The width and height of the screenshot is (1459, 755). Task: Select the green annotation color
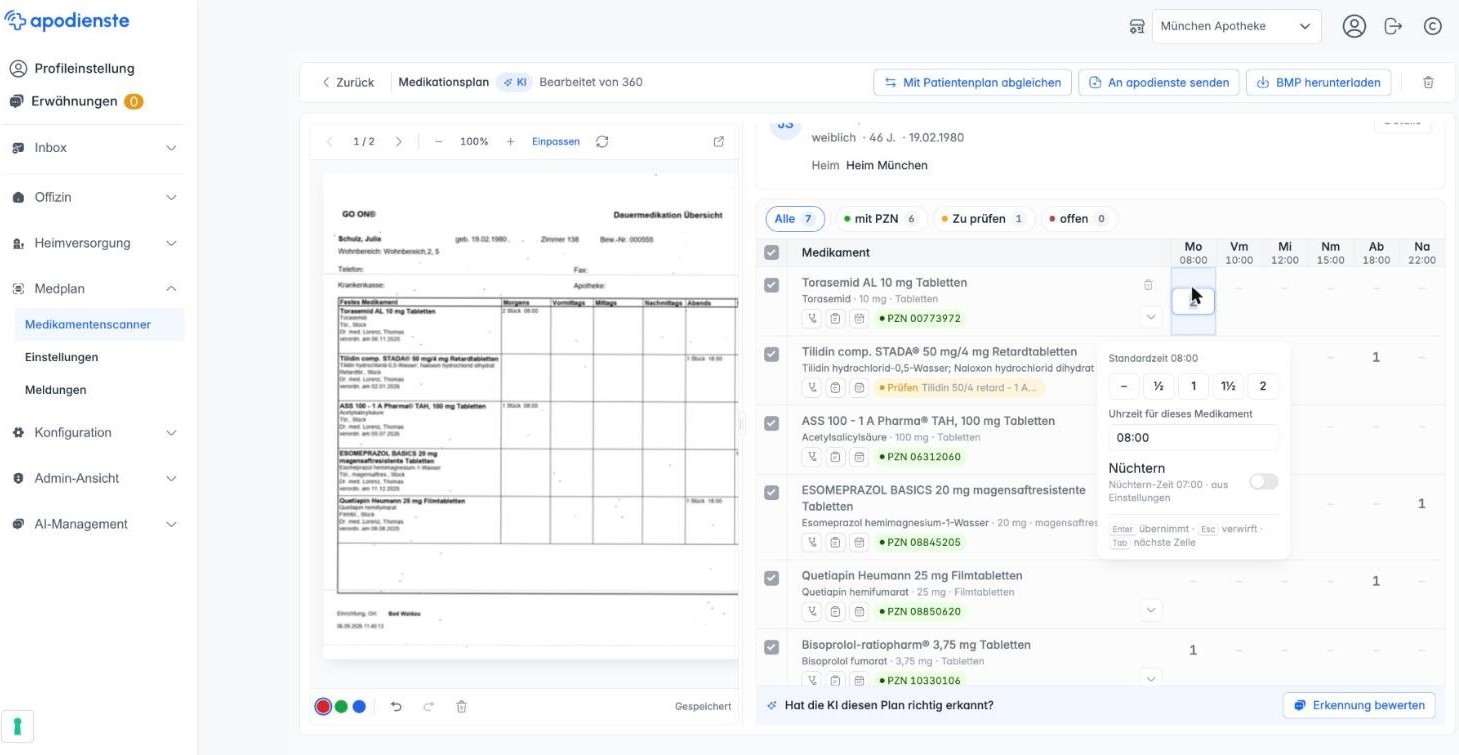(x=341, y=706)
